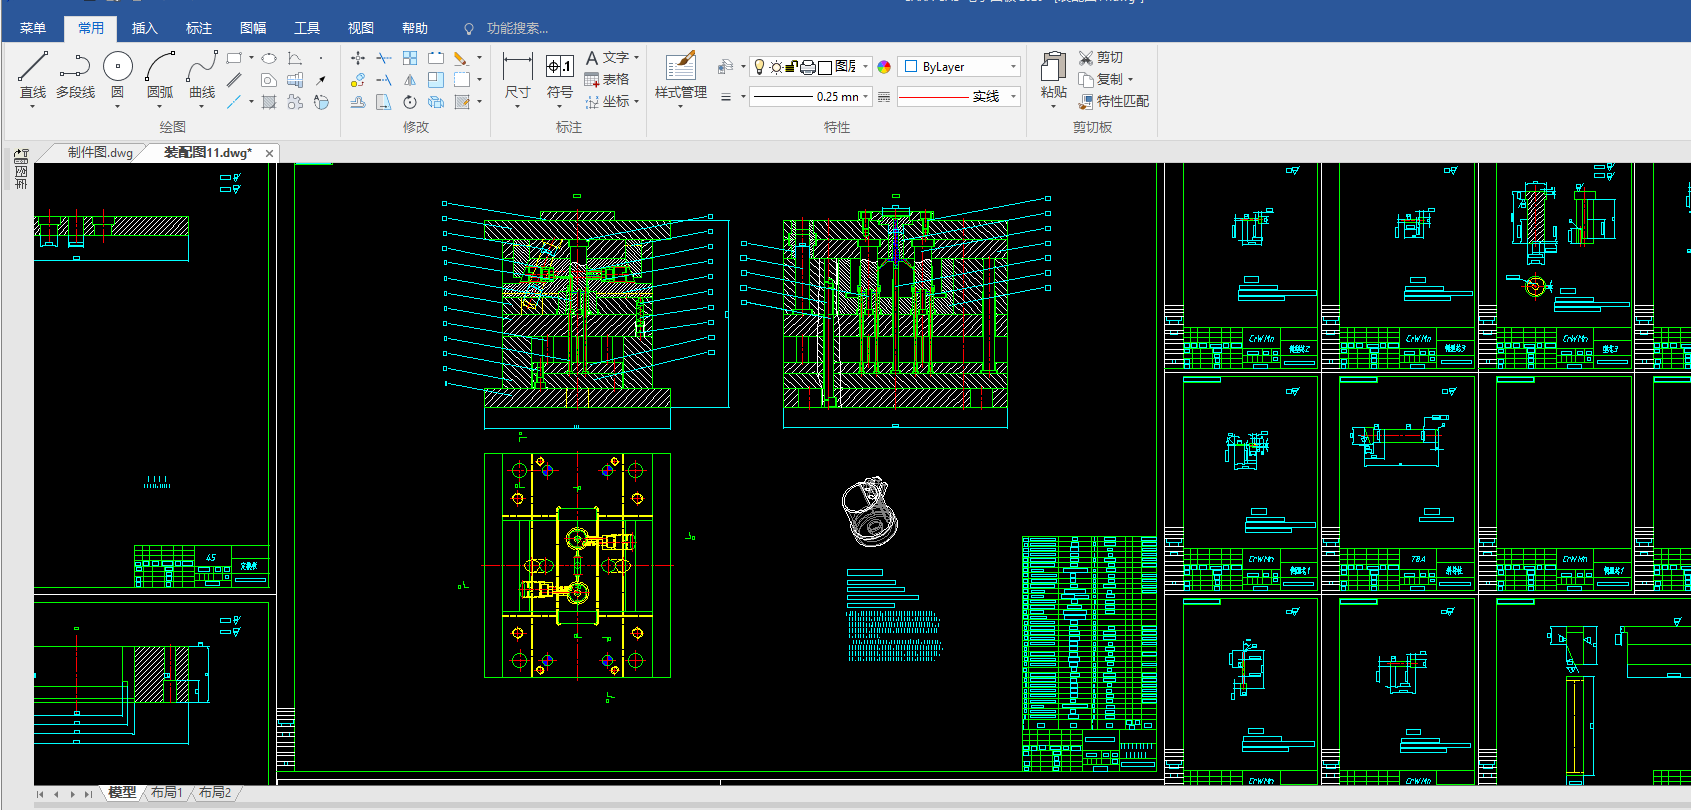The height and width of the screenshot is (810, 1691).
Task: Switch to the 布局1 layout tab
Action: 167,793
